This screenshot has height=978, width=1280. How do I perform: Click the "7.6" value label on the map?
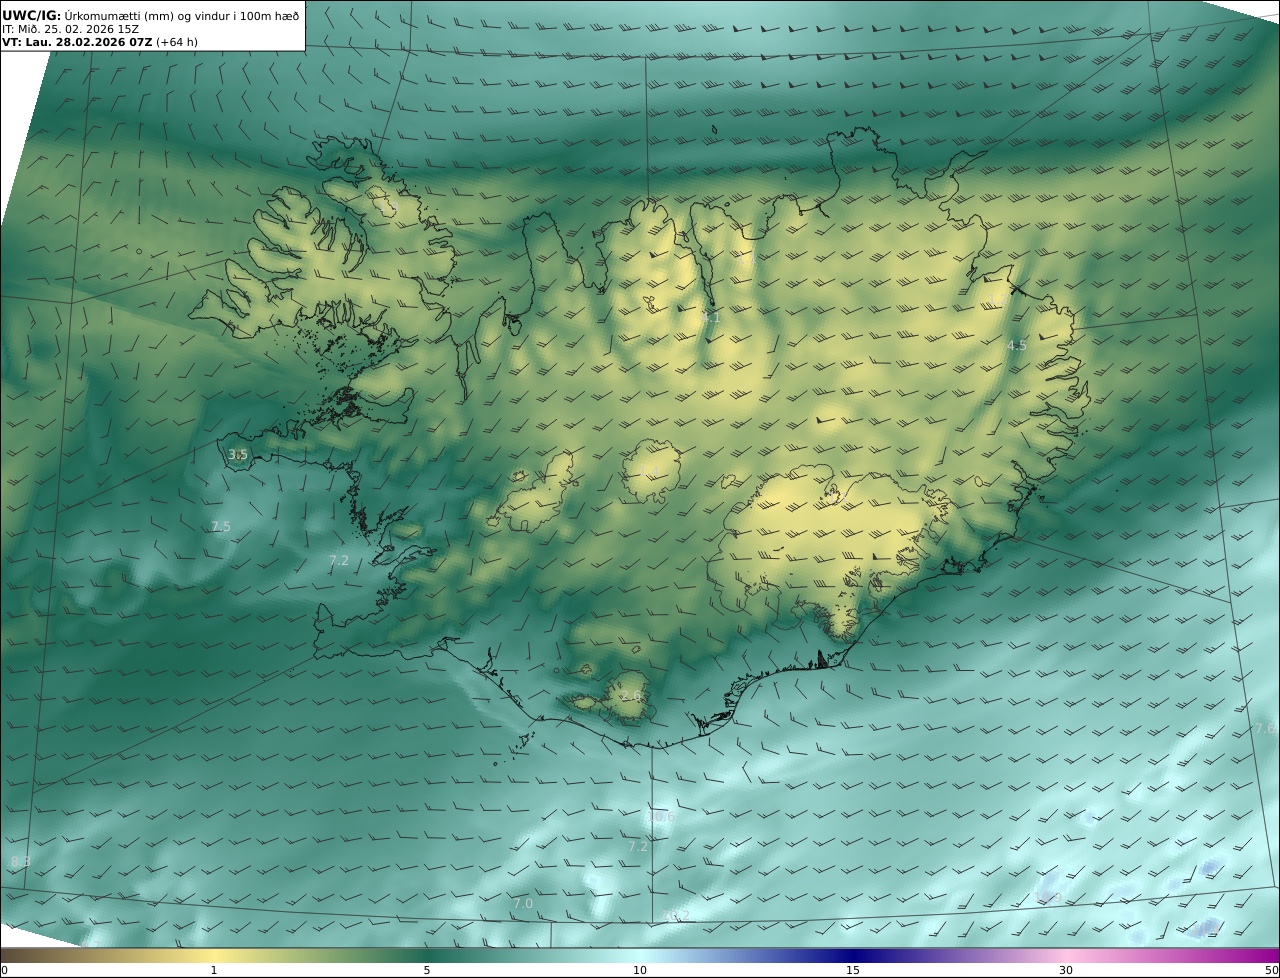tap(1266, 728)
